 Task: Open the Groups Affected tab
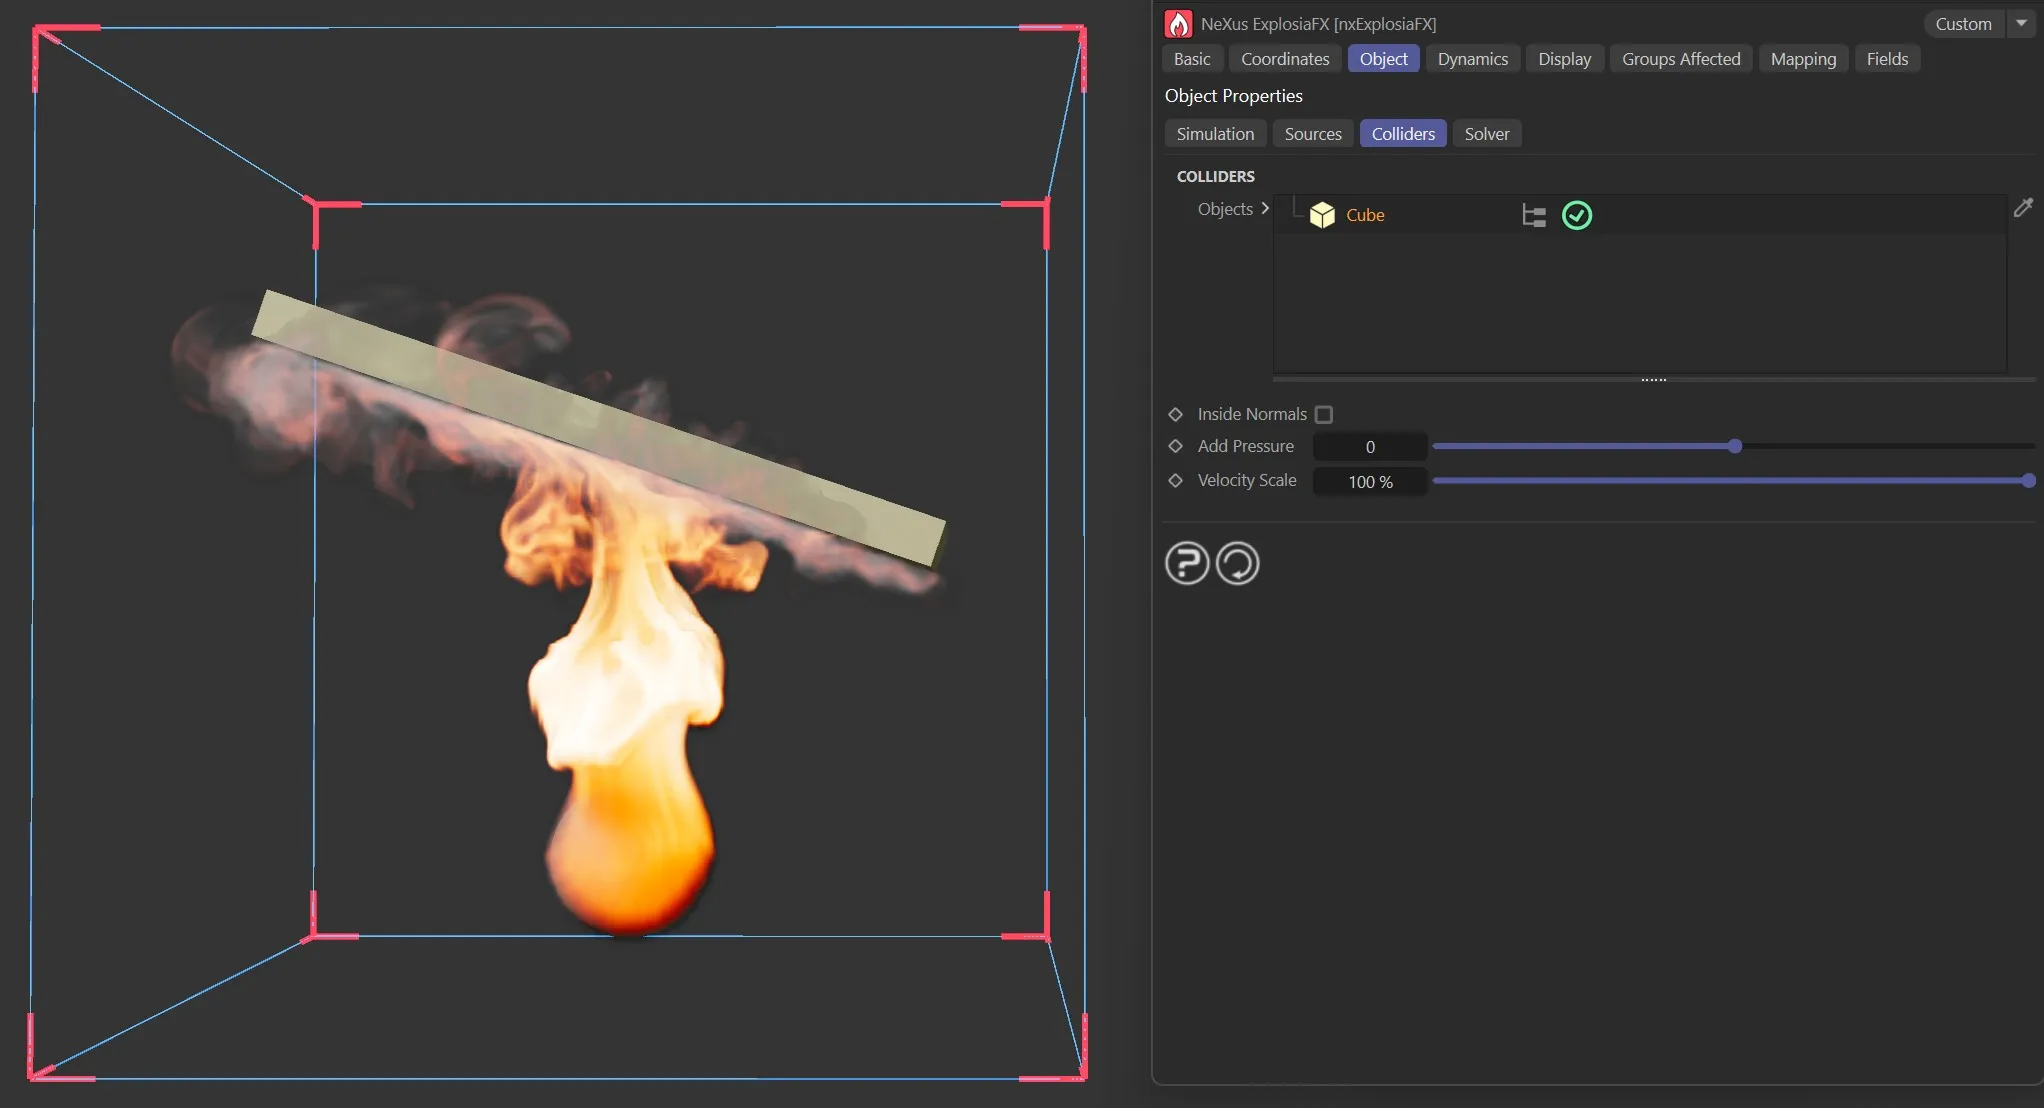click(x=1680, y=59)
